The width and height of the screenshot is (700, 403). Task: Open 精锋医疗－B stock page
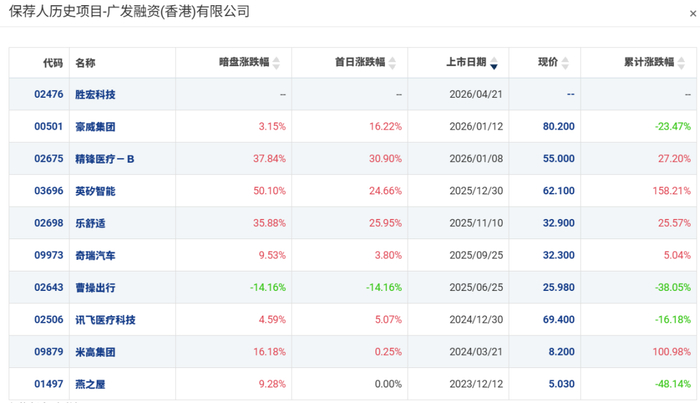[x=104, y=159]
